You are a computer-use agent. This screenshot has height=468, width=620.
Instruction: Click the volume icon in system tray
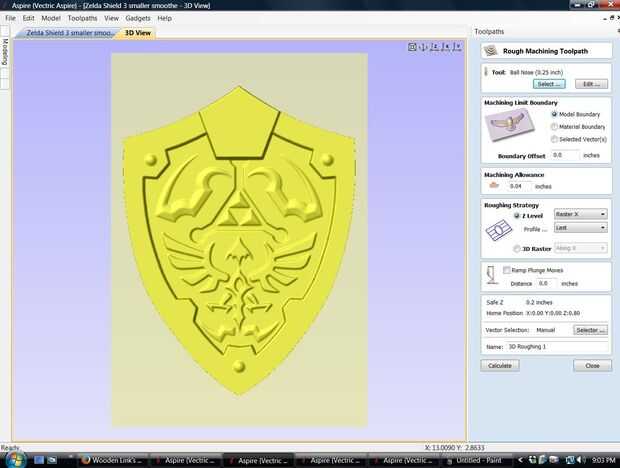[581, 460]
